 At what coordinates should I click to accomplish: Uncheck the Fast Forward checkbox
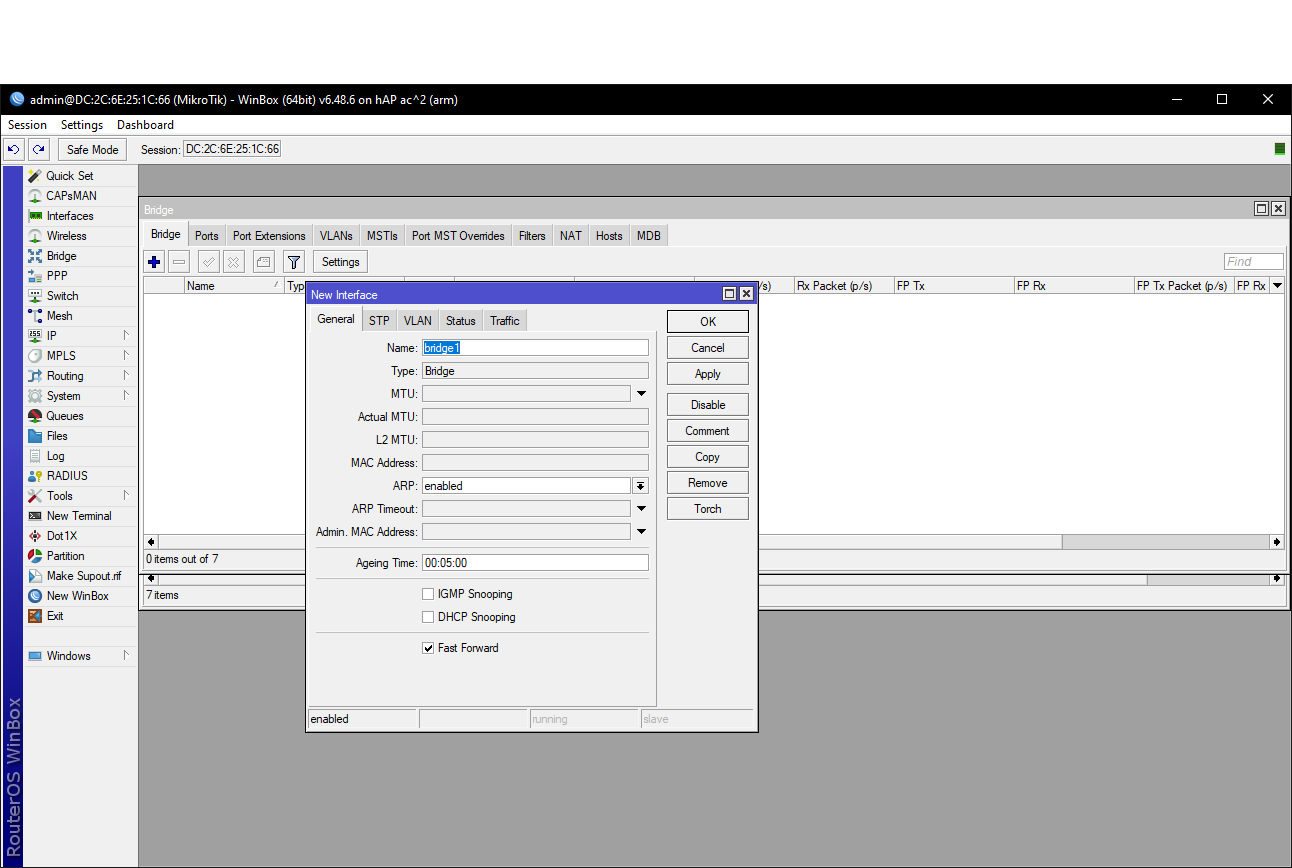click(428, 648)
